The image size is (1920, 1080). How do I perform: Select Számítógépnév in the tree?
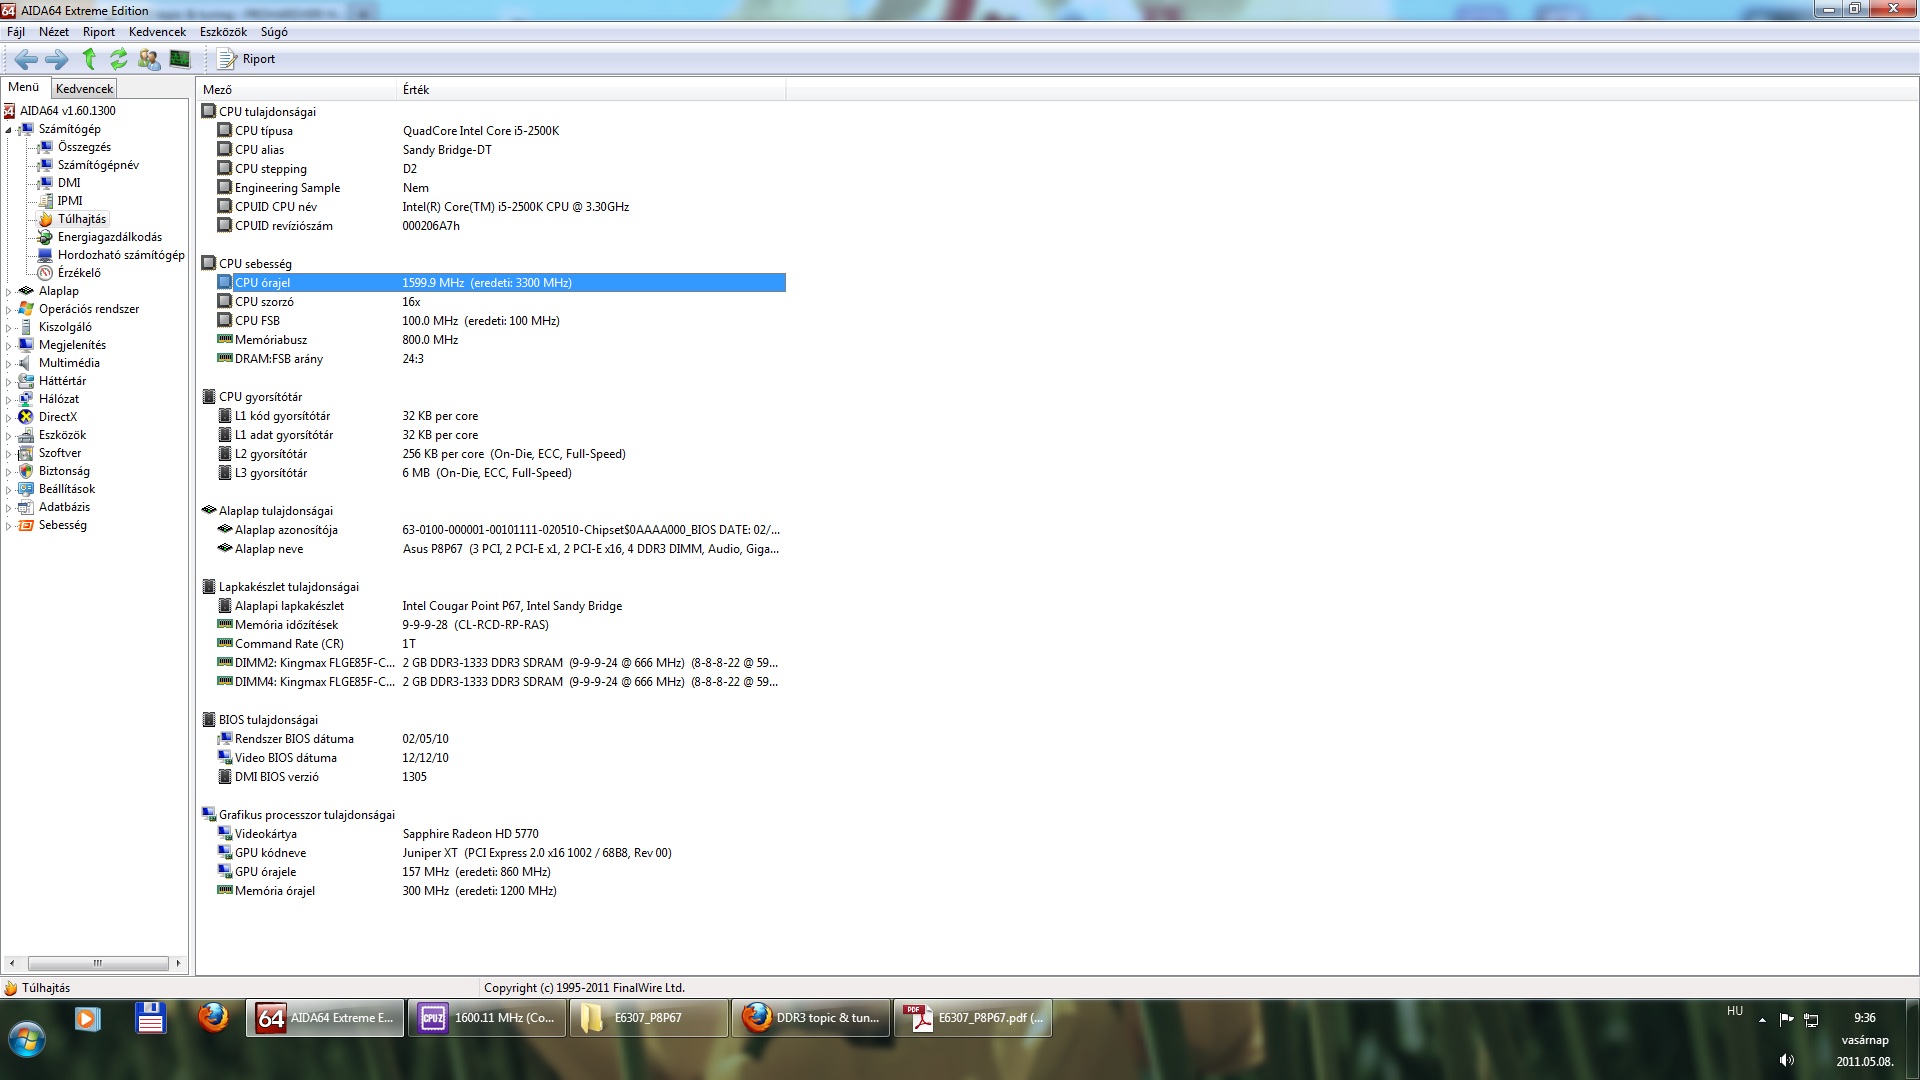coord(98,165)
